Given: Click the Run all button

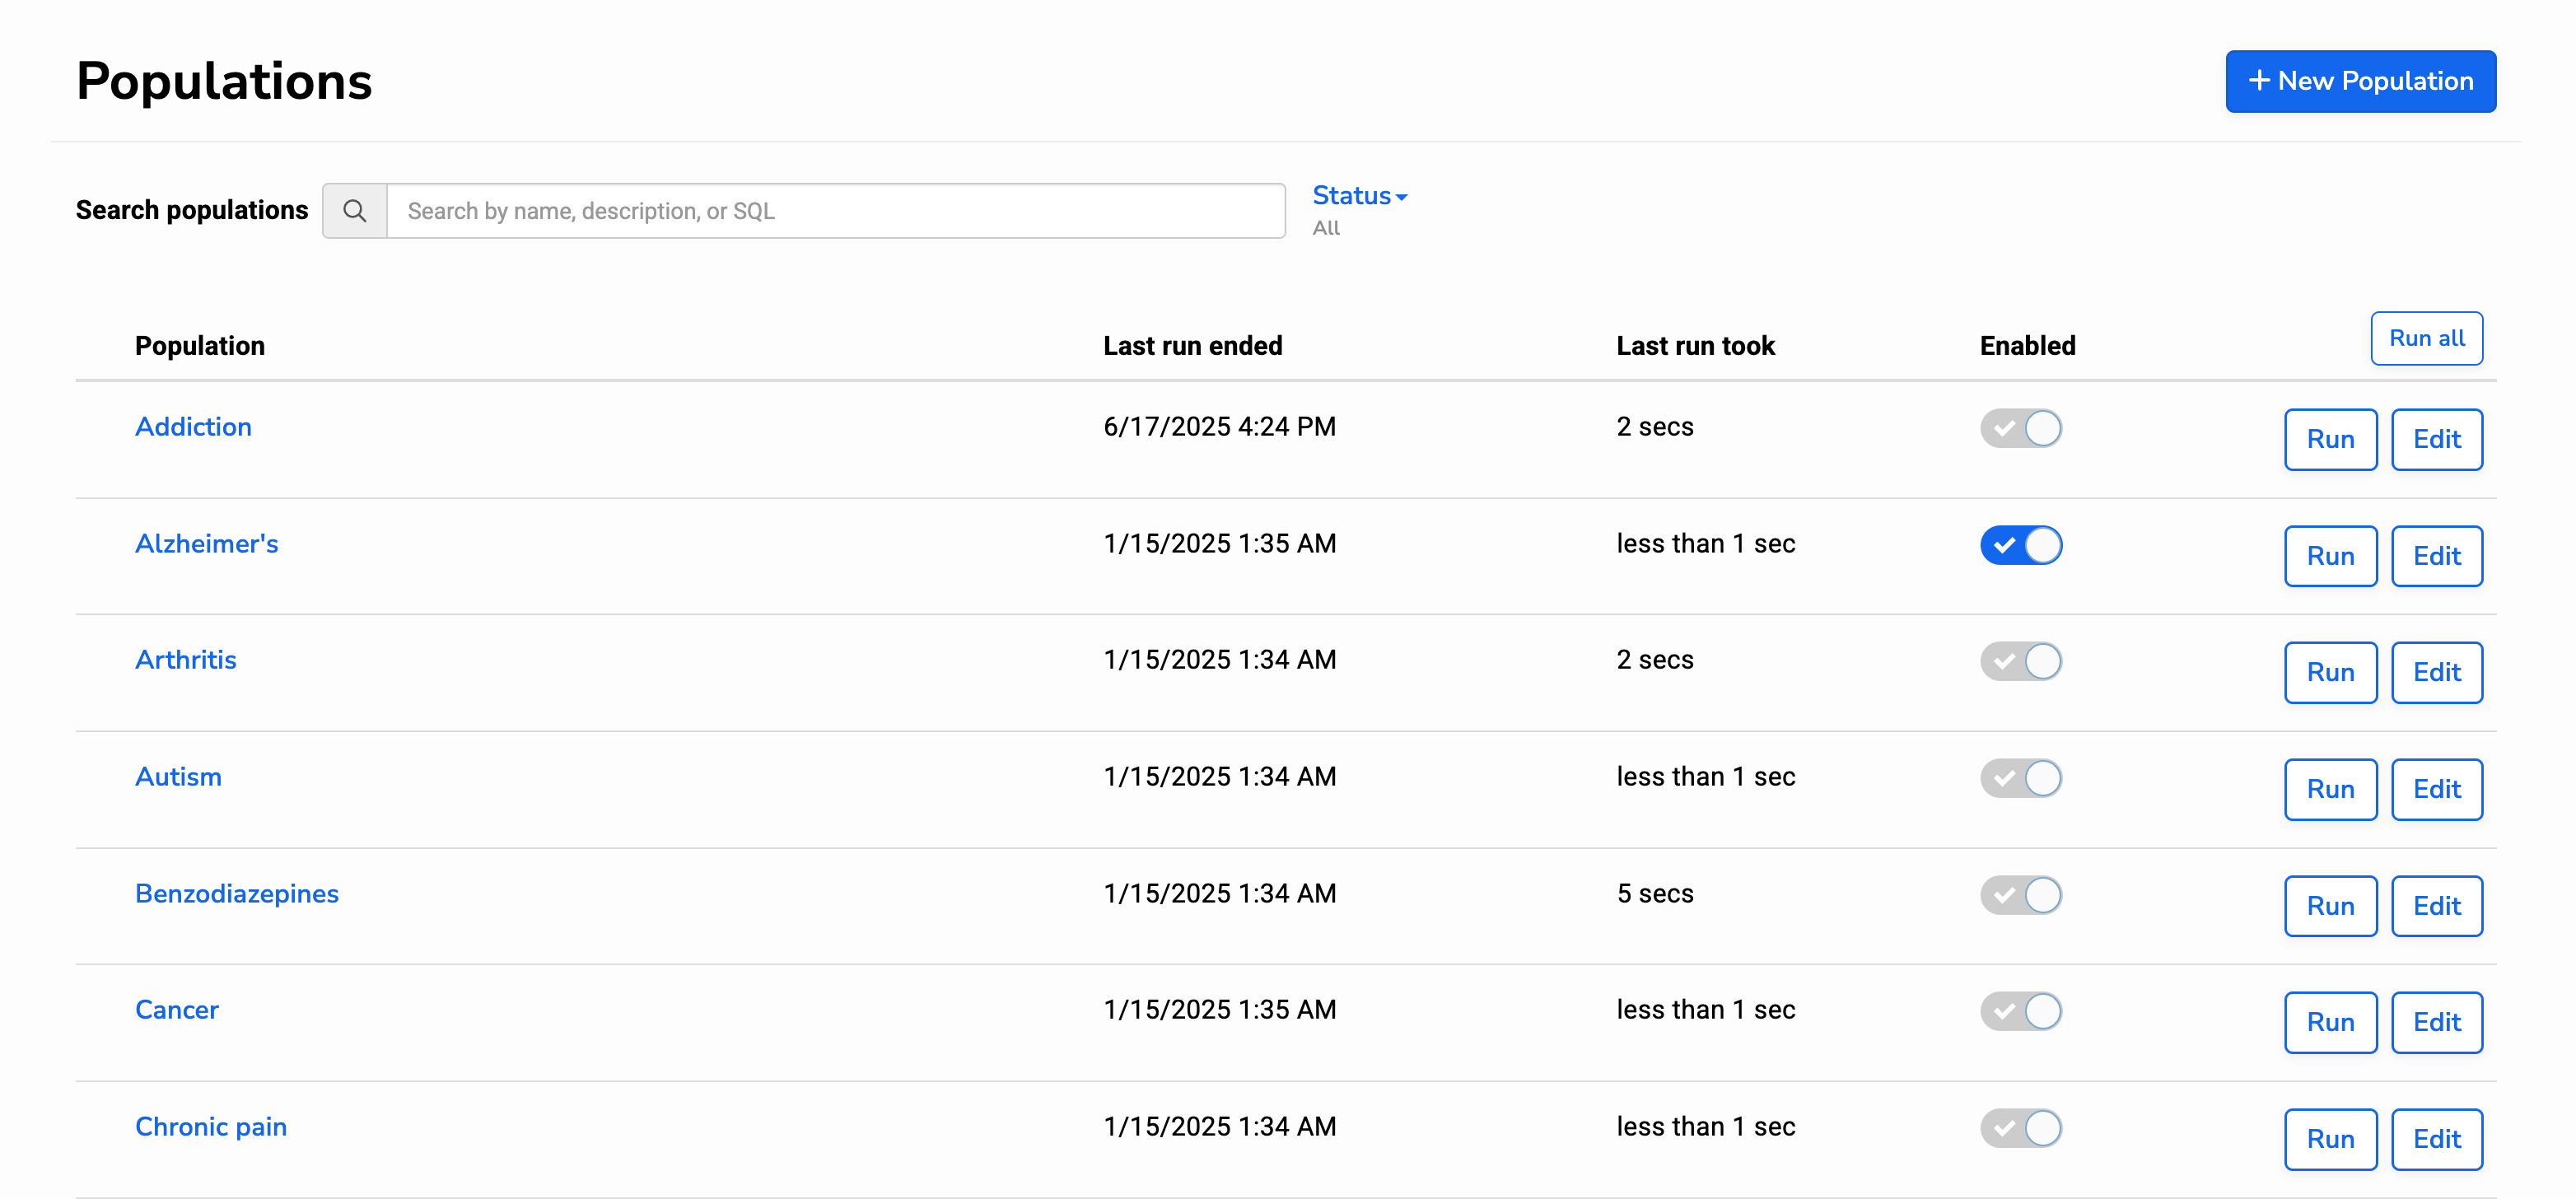Looking at the screenshot, I should (2425, 338).
